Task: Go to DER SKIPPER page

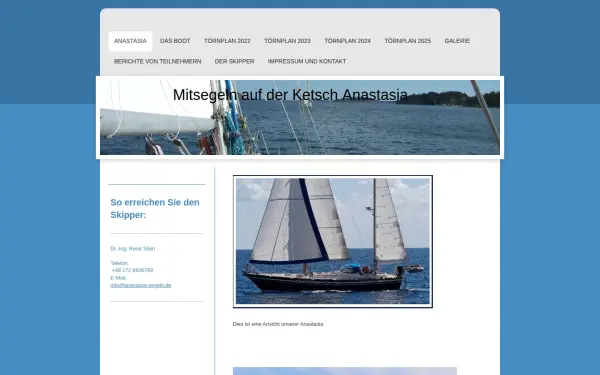Action: click(x=234, y=61)
